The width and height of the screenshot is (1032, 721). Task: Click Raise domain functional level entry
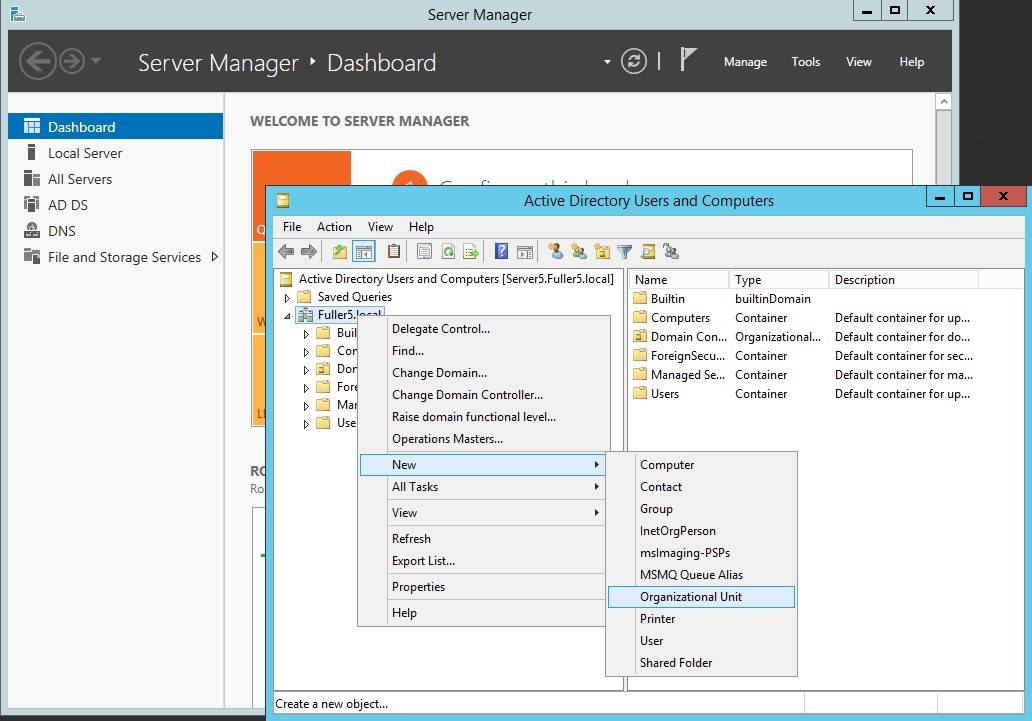click(x=483, y=417)
